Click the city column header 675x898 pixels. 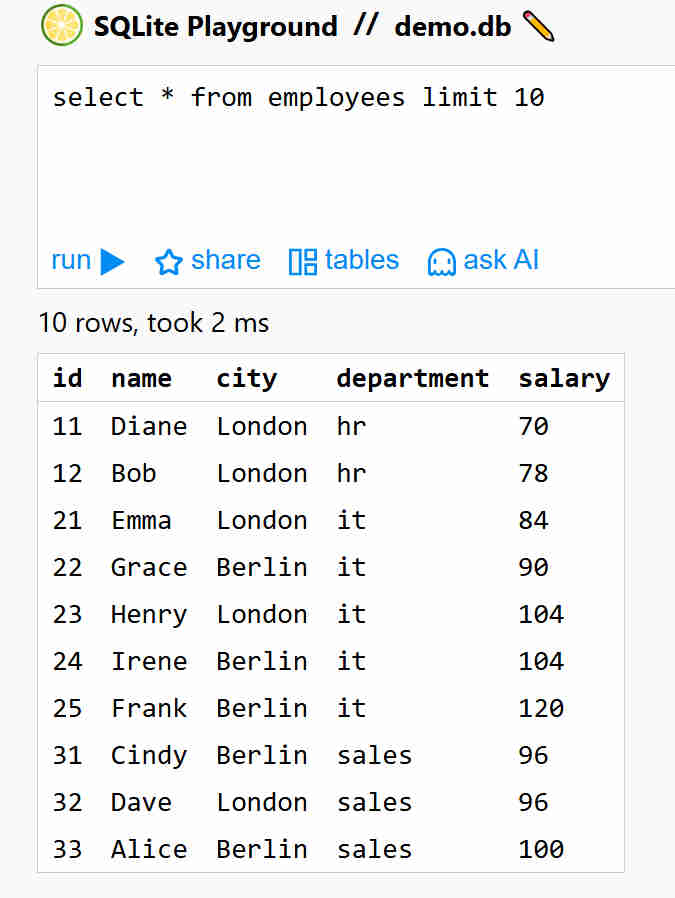click(x=246, y=379)
